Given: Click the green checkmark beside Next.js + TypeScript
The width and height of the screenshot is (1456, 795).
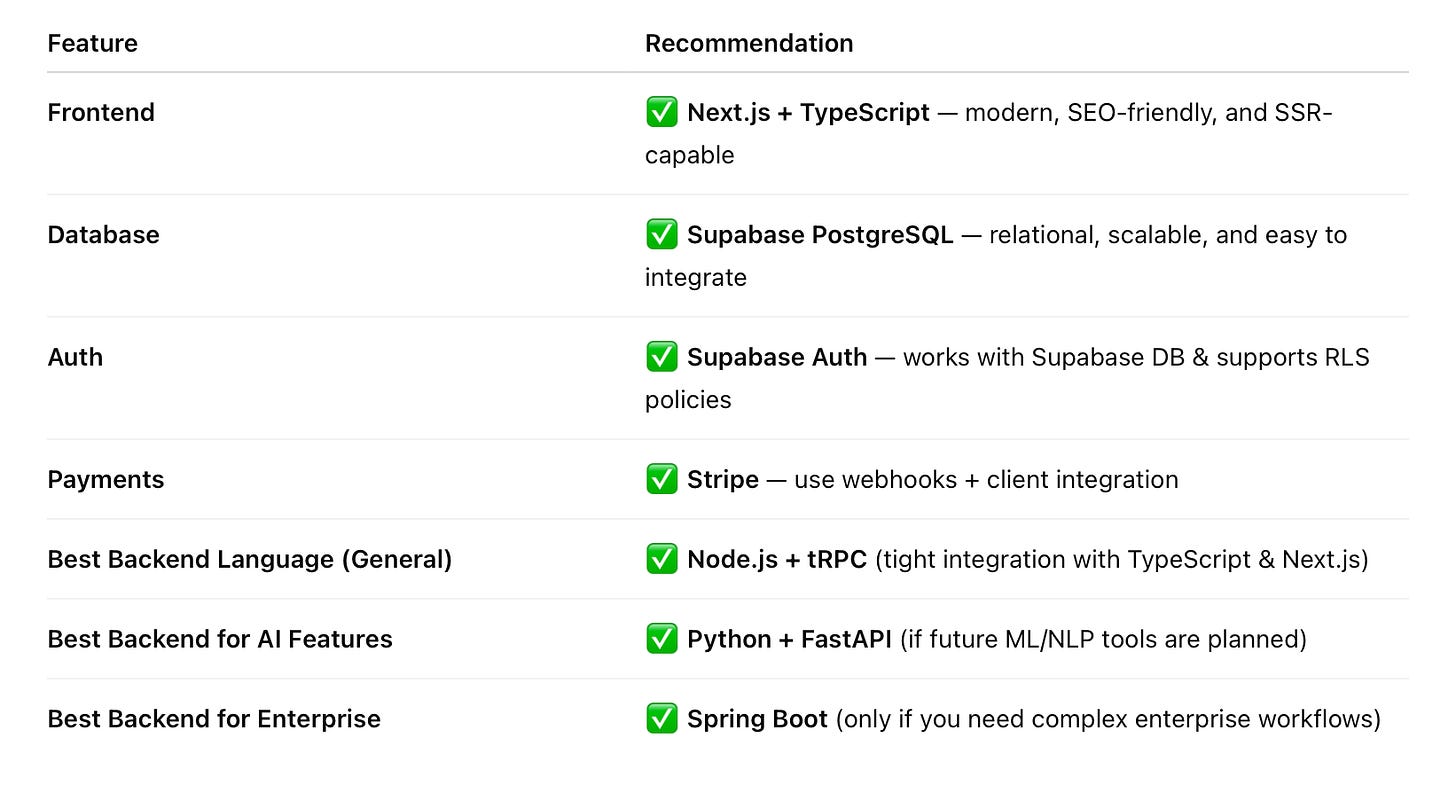Looking at the screenshot, I should pyautogui.click(x=662, y=113).
